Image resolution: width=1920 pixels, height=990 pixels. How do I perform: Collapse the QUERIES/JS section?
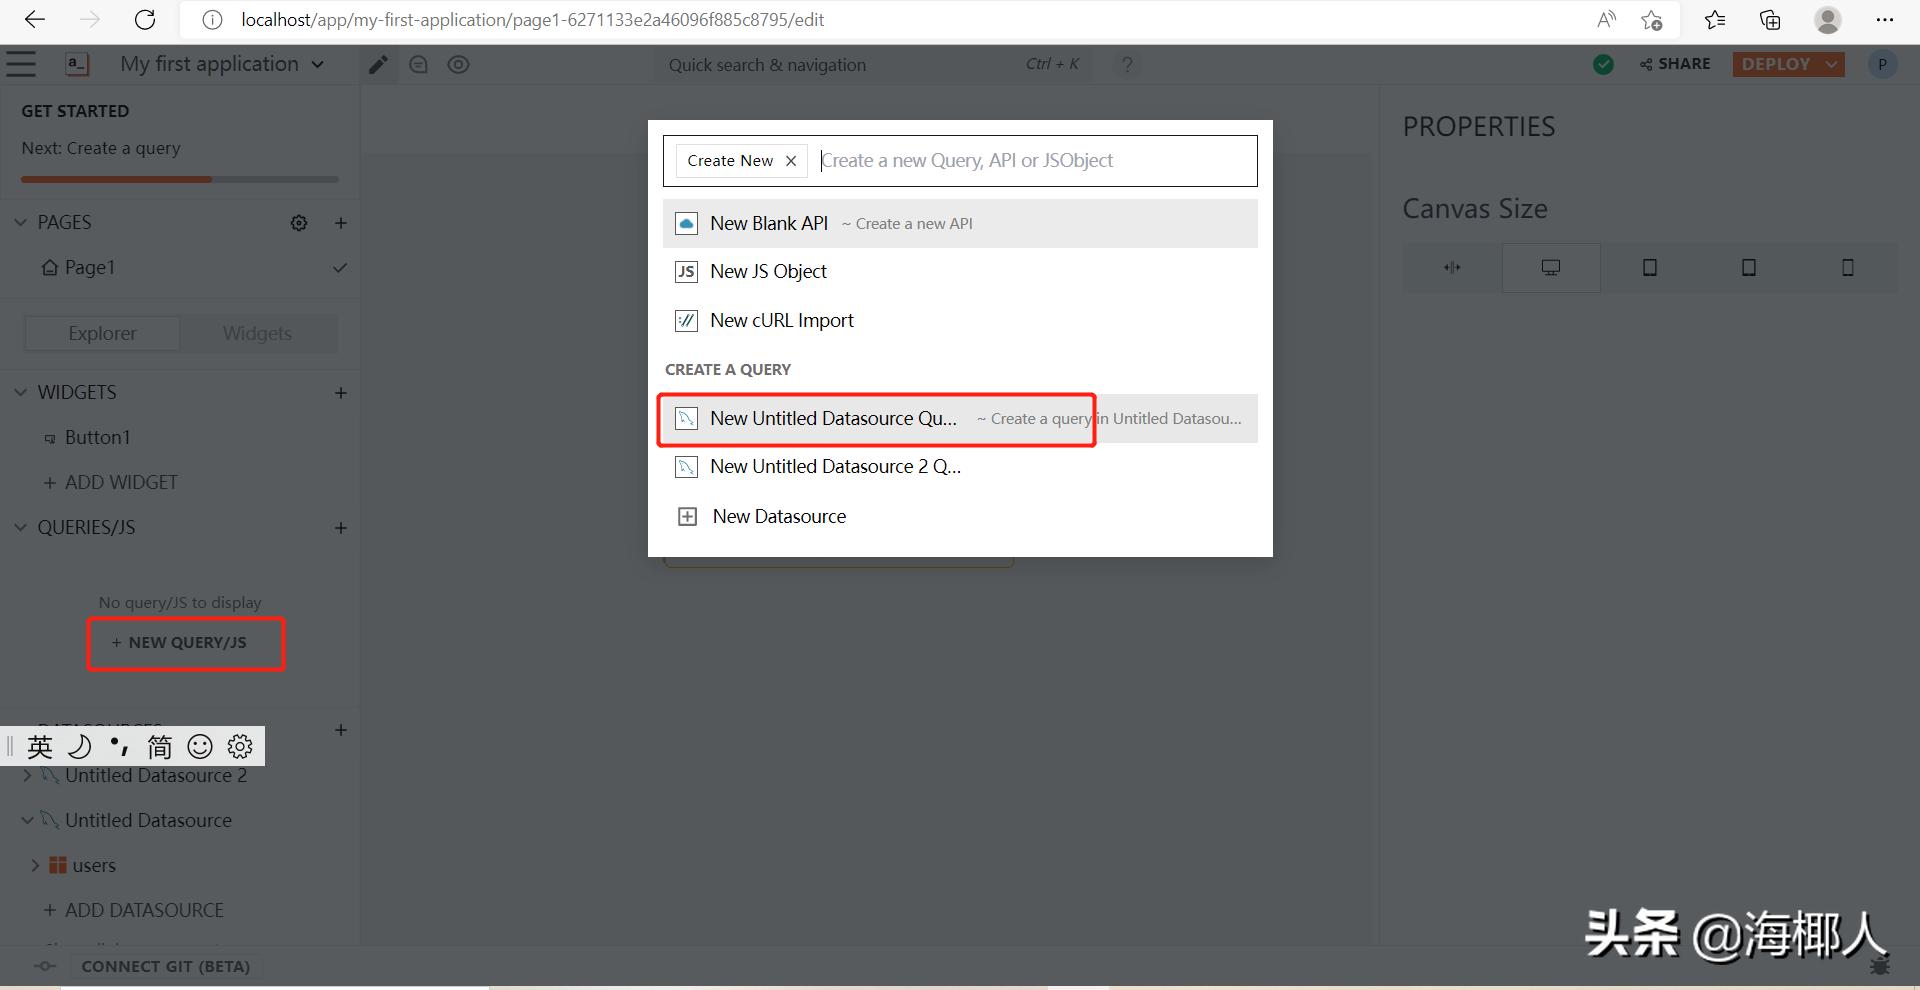coord(20,527)
